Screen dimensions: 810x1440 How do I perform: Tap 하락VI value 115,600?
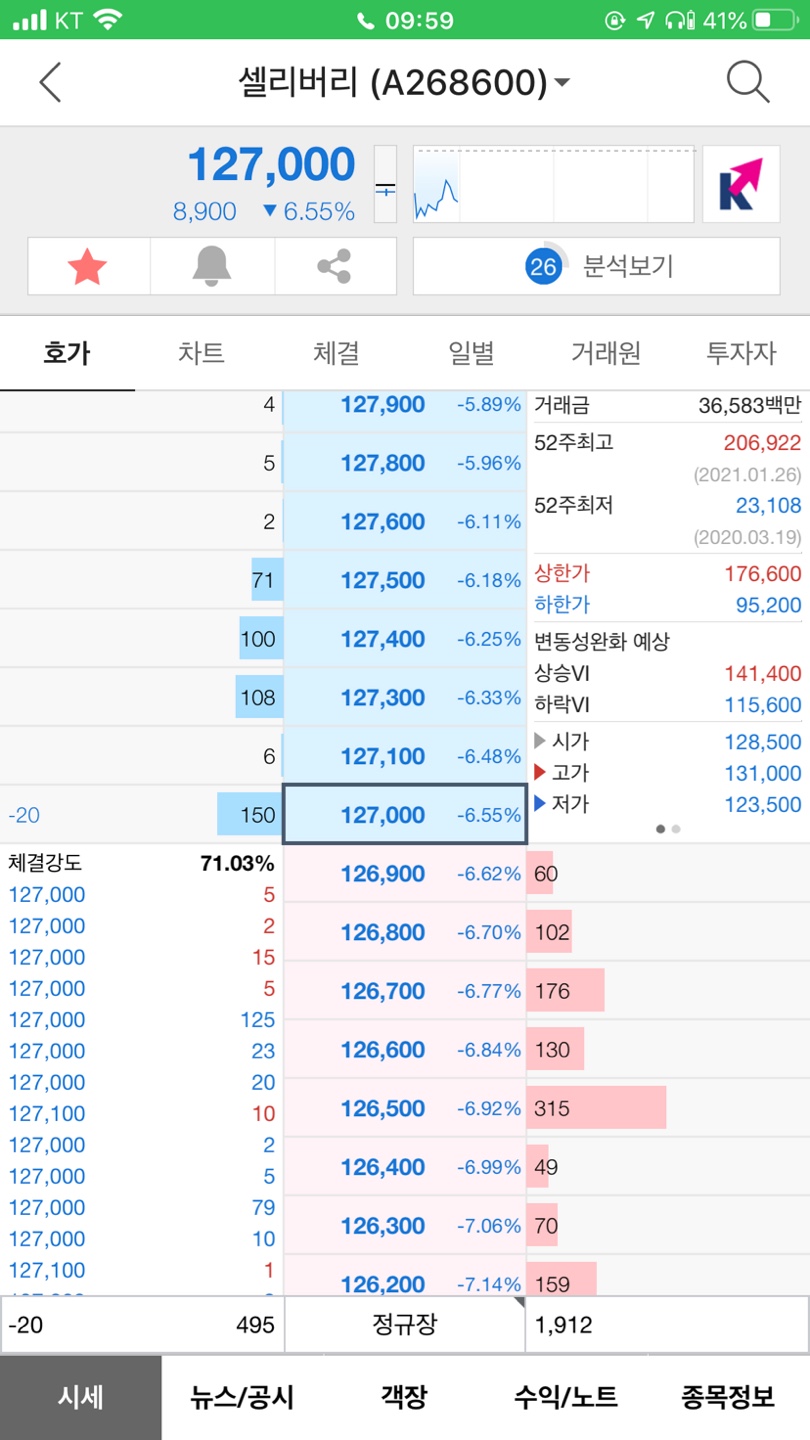(x=764, y=705)
